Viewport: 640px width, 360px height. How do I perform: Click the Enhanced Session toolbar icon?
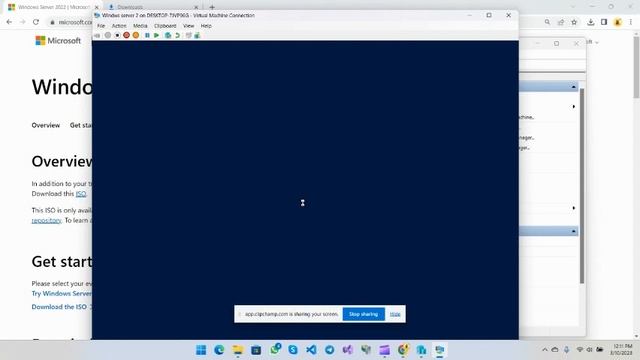tap(189, 36)
